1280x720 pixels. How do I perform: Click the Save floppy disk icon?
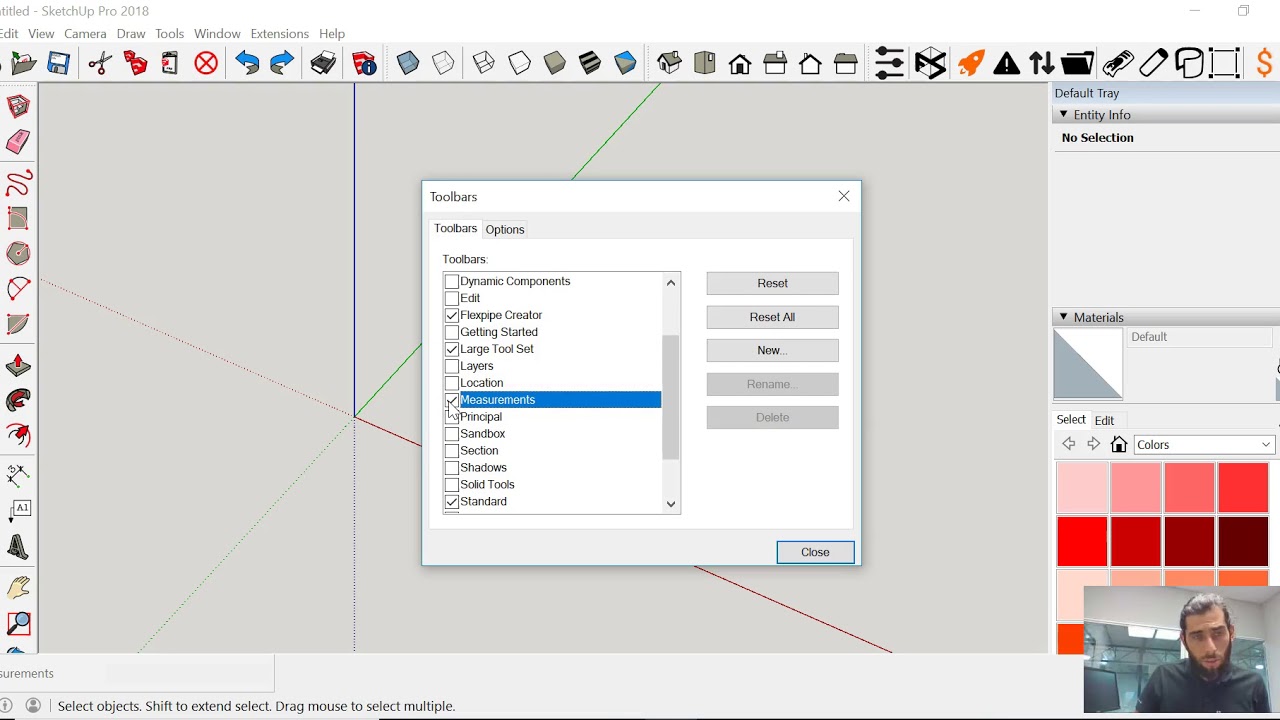pyautogui.click(x=58, y=64)
